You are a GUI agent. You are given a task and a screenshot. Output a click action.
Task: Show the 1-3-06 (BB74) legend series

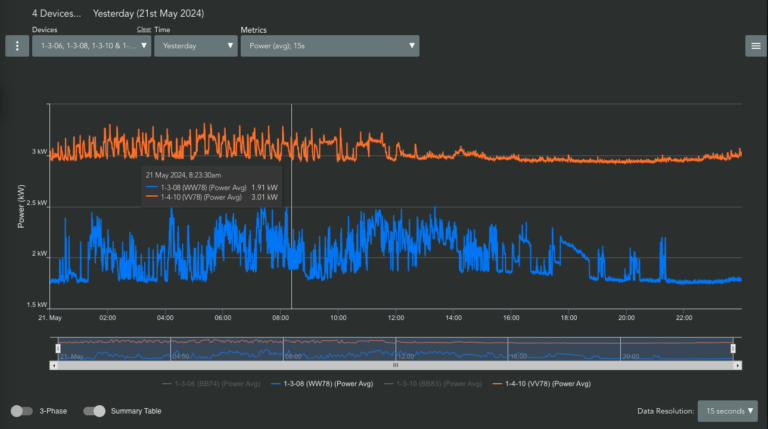(211, 383)
